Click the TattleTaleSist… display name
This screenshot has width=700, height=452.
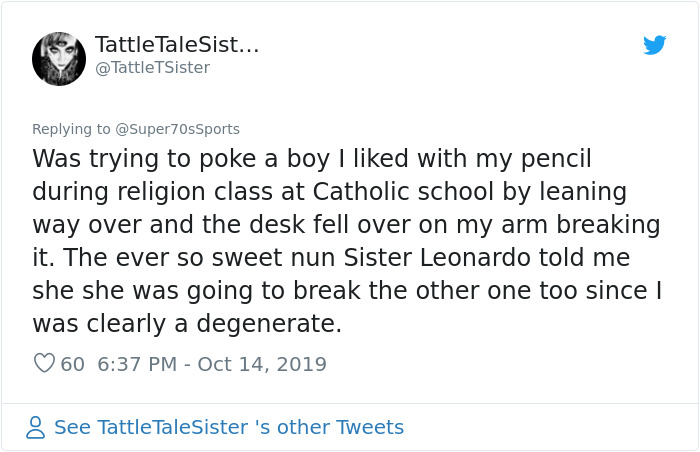tap(177, 44)
